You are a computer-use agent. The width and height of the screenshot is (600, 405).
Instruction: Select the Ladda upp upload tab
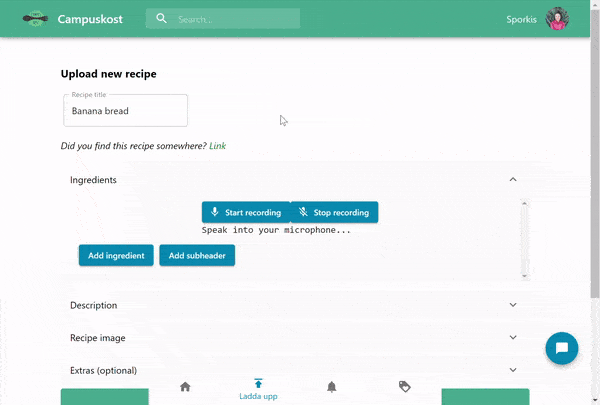(258, 389)
